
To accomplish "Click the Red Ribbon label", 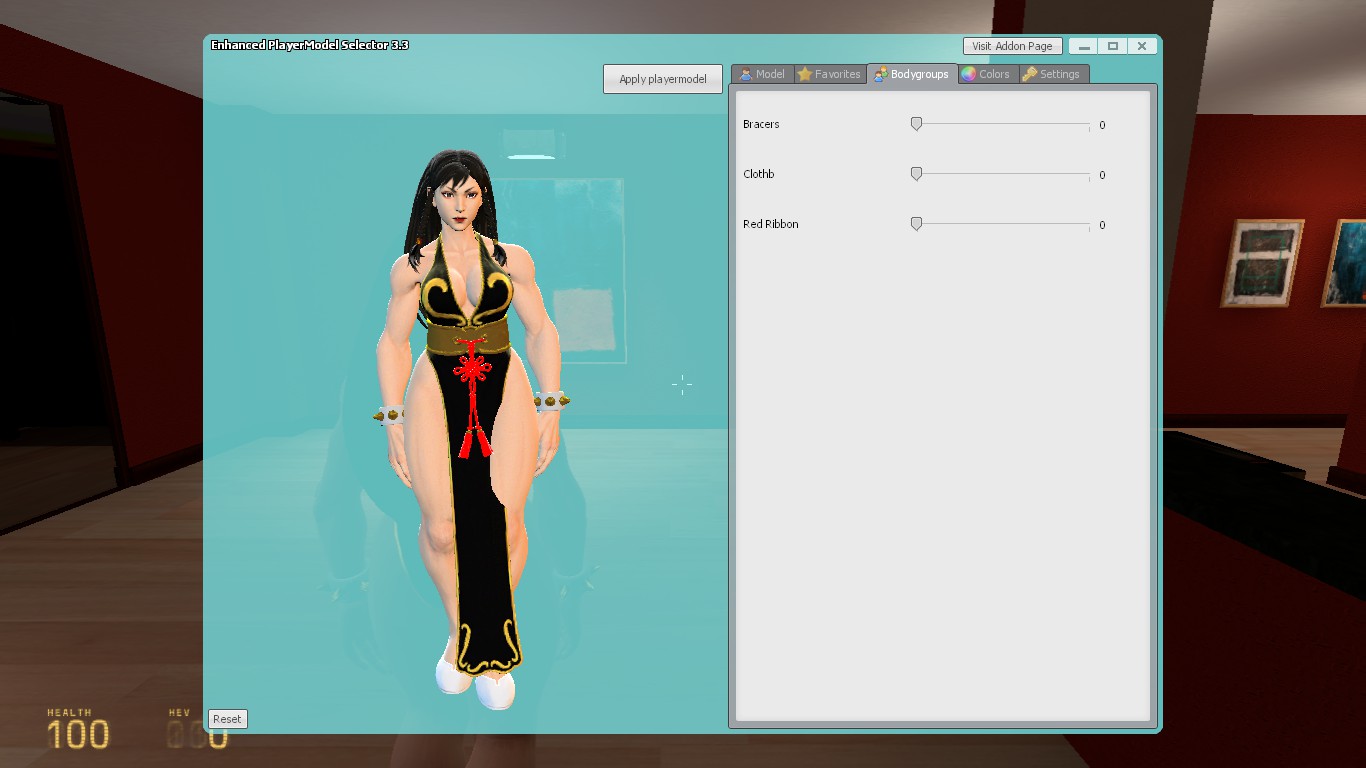I will (771, 224).
